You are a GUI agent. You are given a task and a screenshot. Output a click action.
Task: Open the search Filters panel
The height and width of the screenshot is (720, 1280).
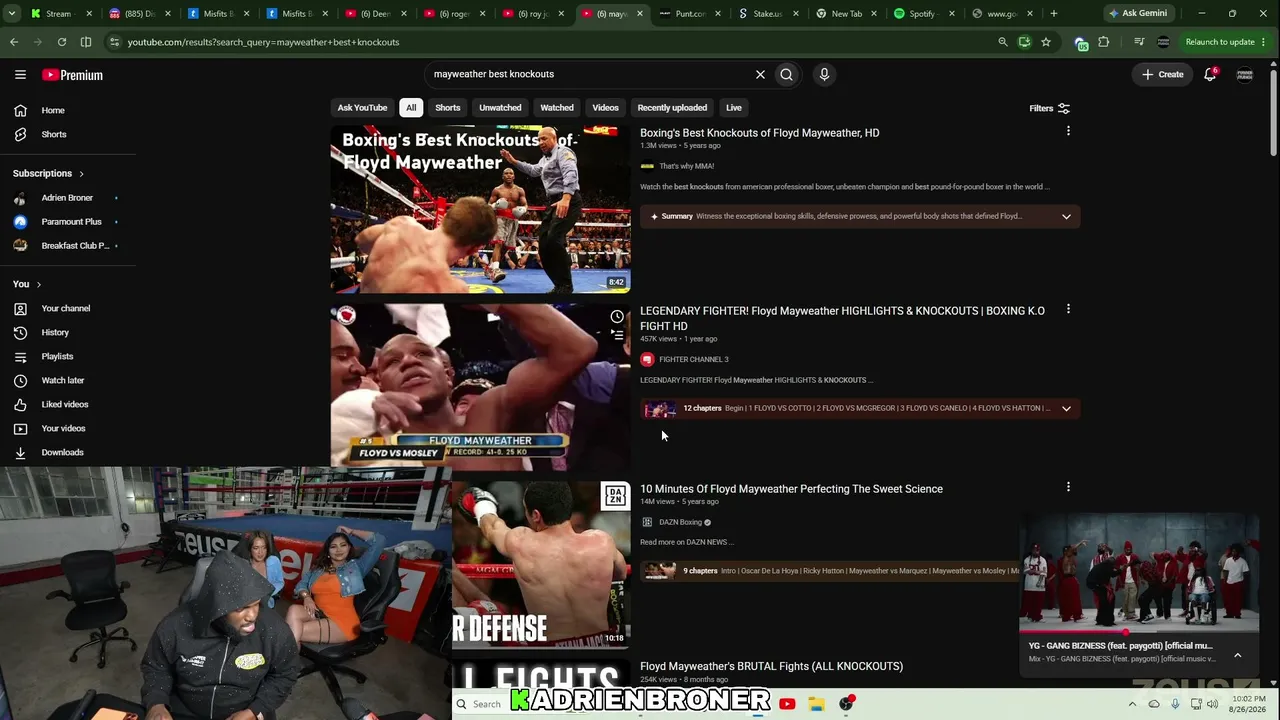[1050, 108]
